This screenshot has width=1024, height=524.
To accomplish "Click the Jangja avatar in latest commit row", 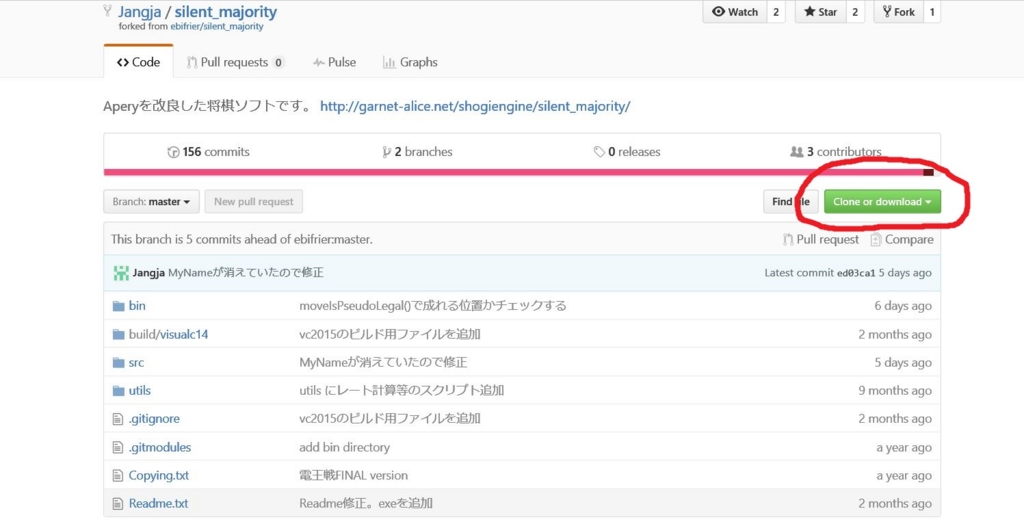I will coord(121,273).
